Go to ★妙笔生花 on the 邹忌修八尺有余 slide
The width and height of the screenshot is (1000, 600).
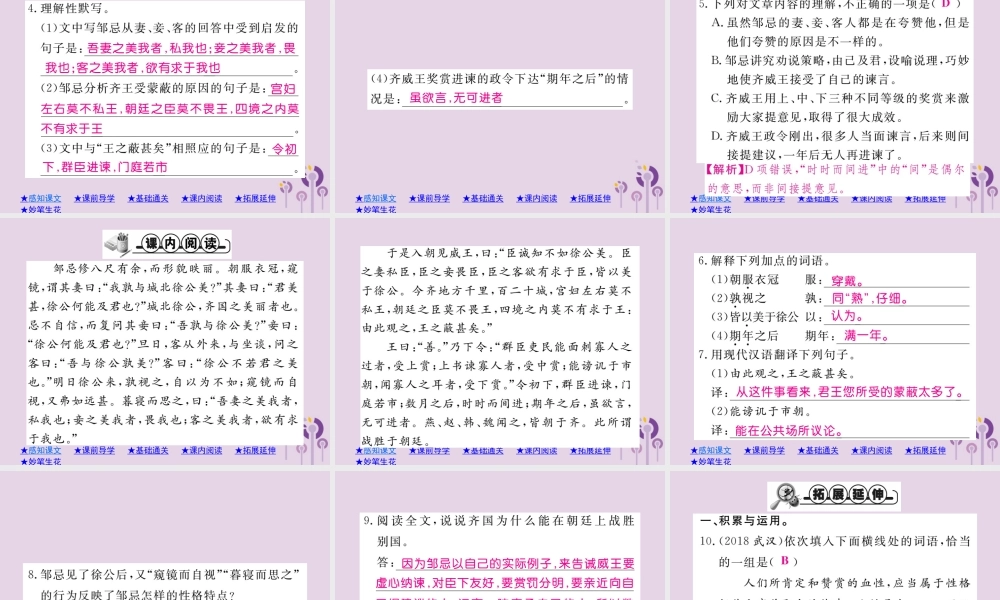tap(41, 462)
